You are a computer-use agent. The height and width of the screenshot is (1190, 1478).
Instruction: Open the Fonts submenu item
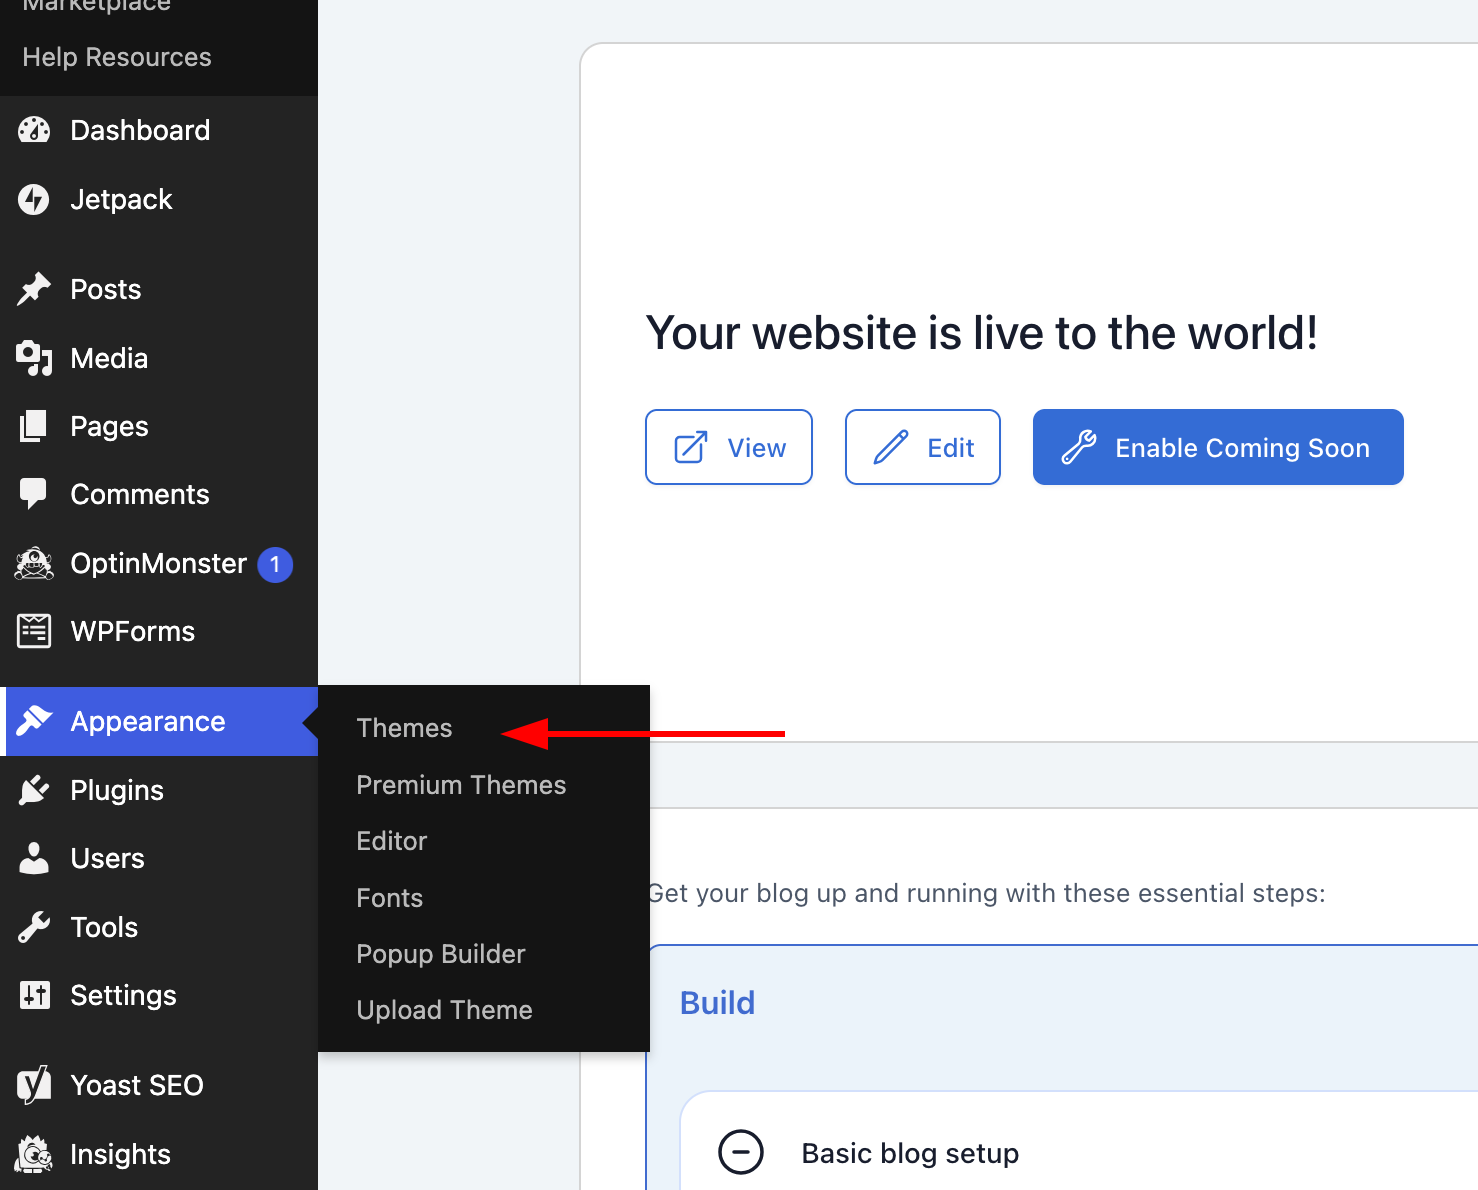[390, 898]
